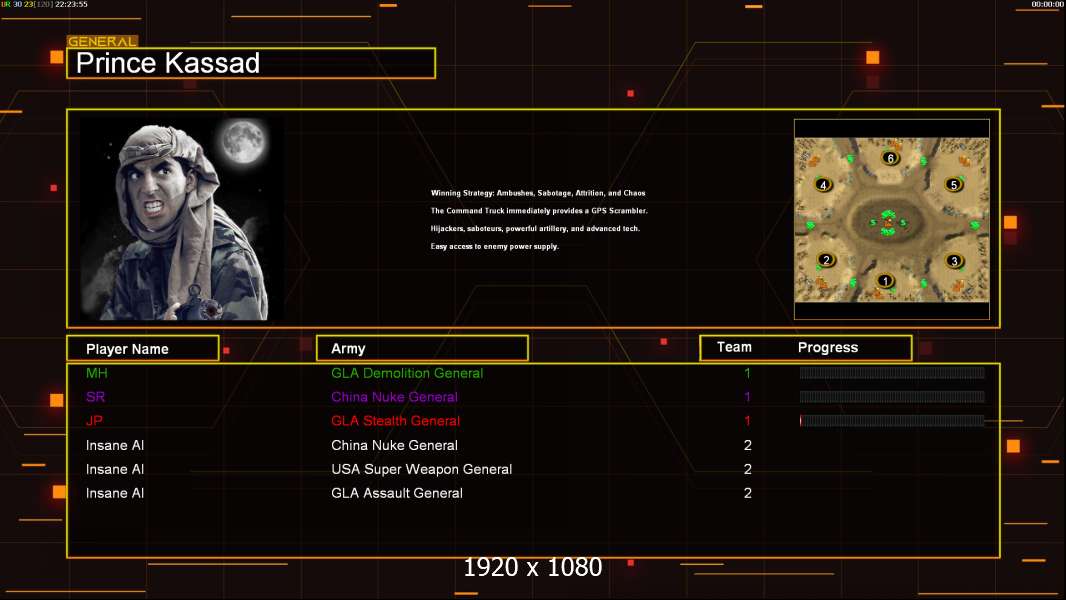Click team number 2 for GLA Assault General
1066x600 pixels.
pos(747,493)
